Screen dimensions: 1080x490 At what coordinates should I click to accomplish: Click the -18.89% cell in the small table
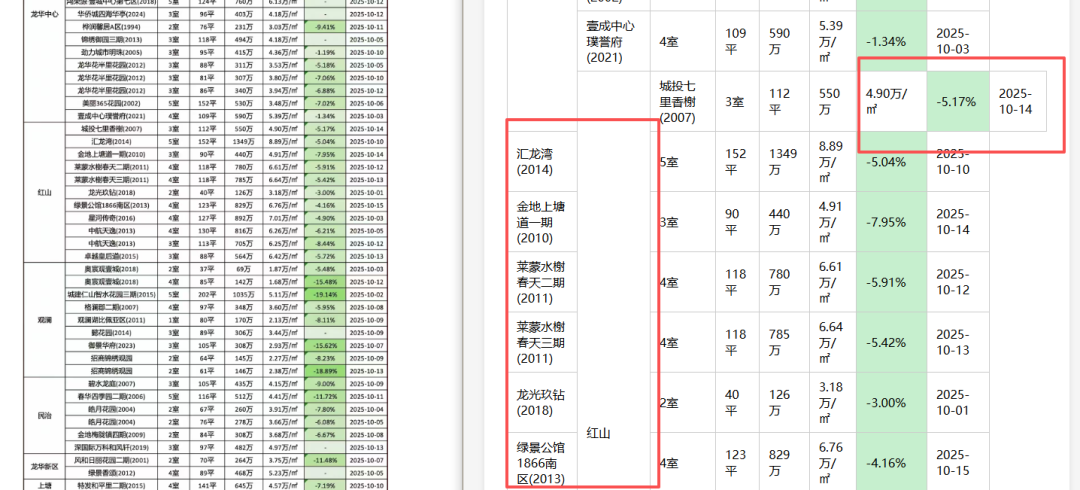click(324, 371)
